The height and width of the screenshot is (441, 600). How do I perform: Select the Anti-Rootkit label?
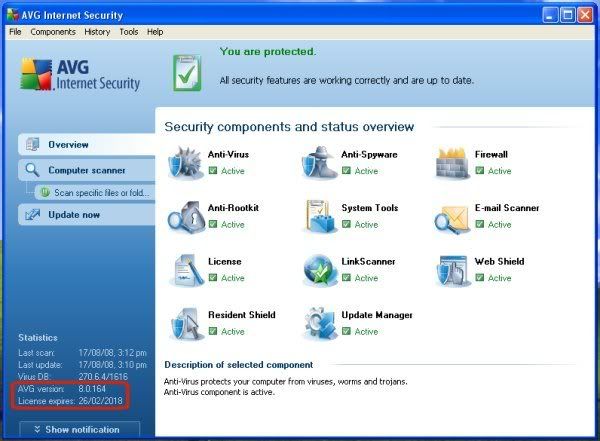(x=233, y=208)
